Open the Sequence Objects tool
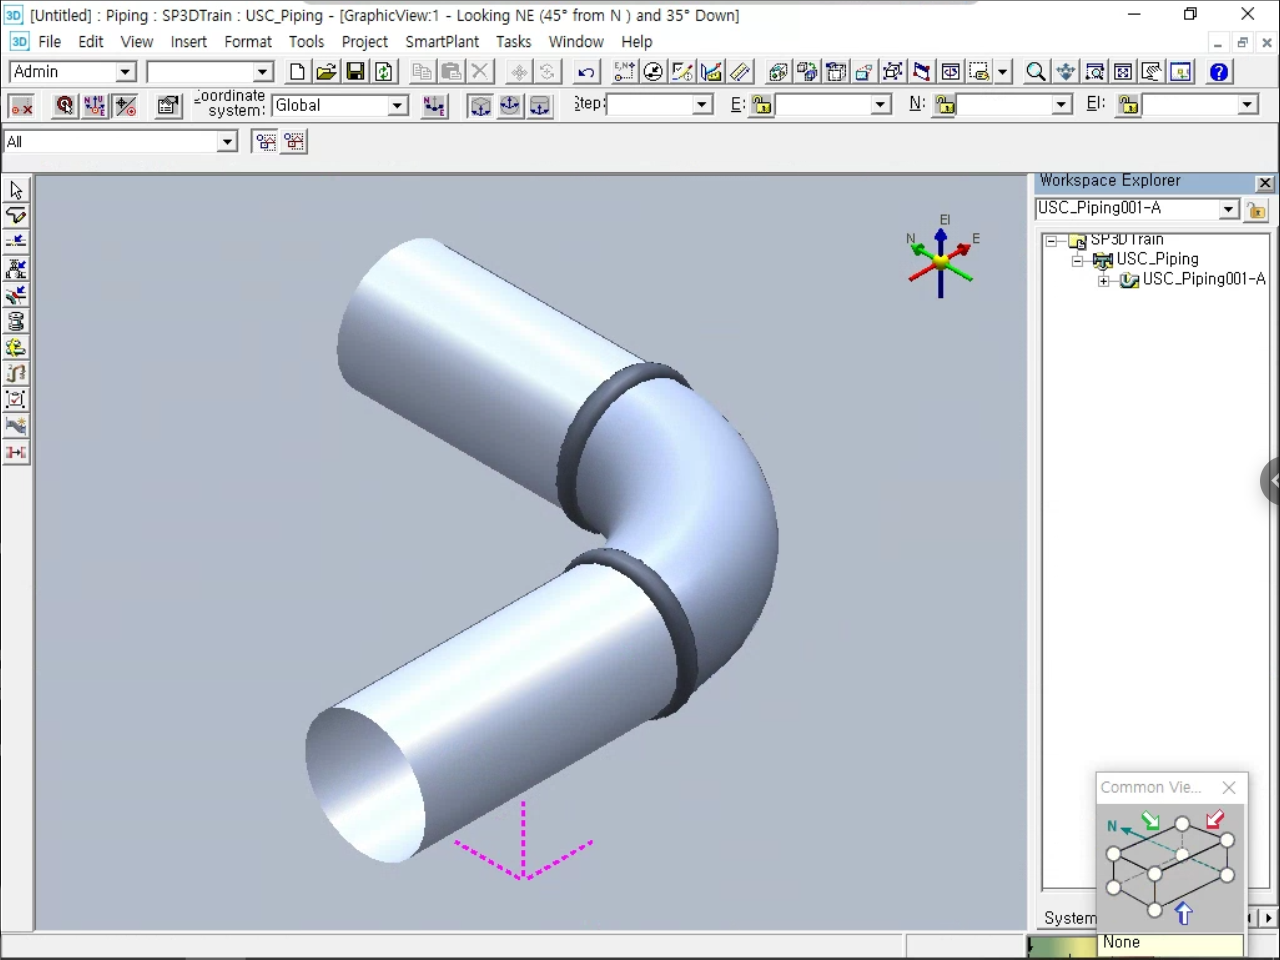This screenshot has height=960, width=1280. pyautogui.click(x=16, y=373)
